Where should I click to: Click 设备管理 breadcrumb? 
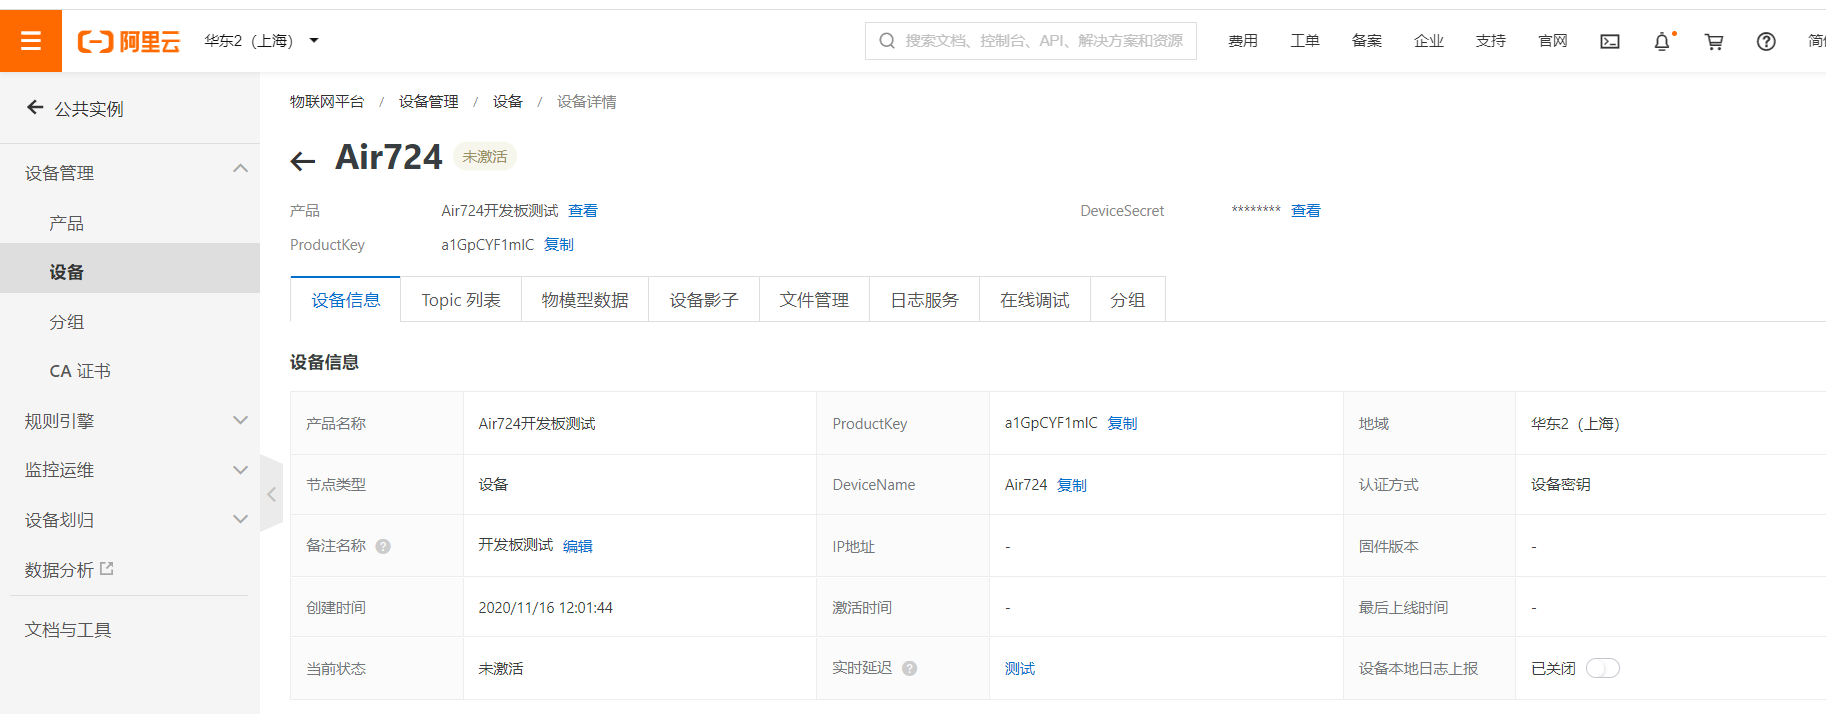[x=428, y=102]
